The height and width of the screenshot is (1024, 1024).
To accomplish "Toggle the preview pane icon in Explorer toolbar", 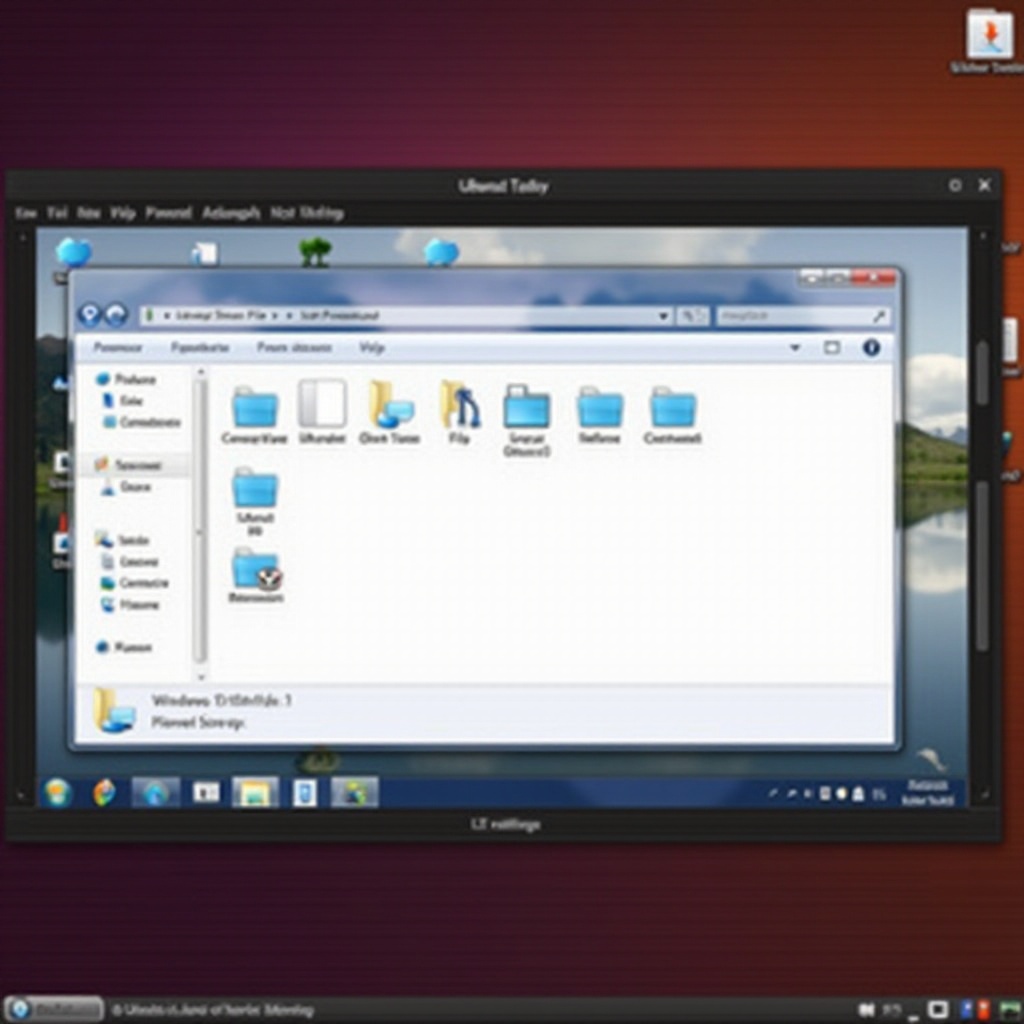I will [832, 347].
